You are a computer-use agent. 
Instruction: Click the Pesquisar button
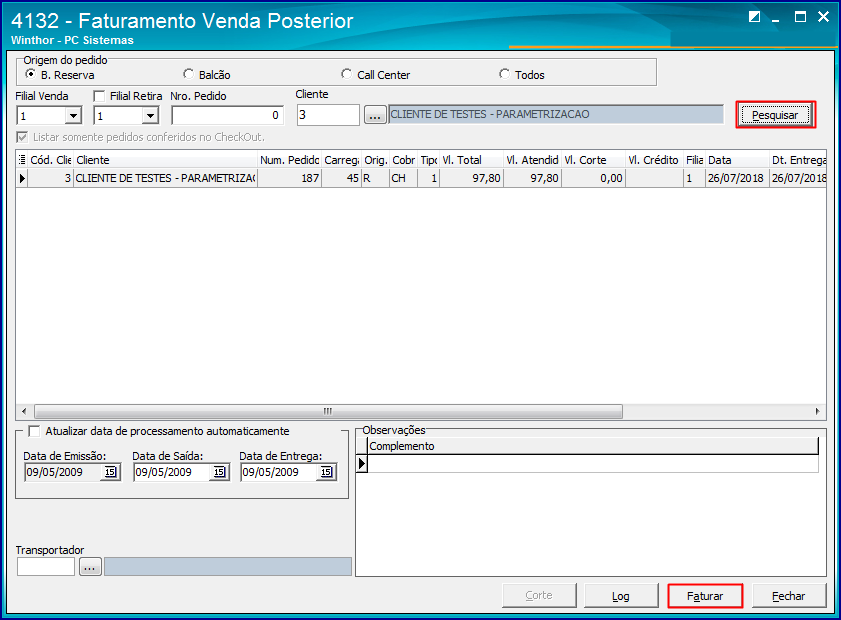775,115
